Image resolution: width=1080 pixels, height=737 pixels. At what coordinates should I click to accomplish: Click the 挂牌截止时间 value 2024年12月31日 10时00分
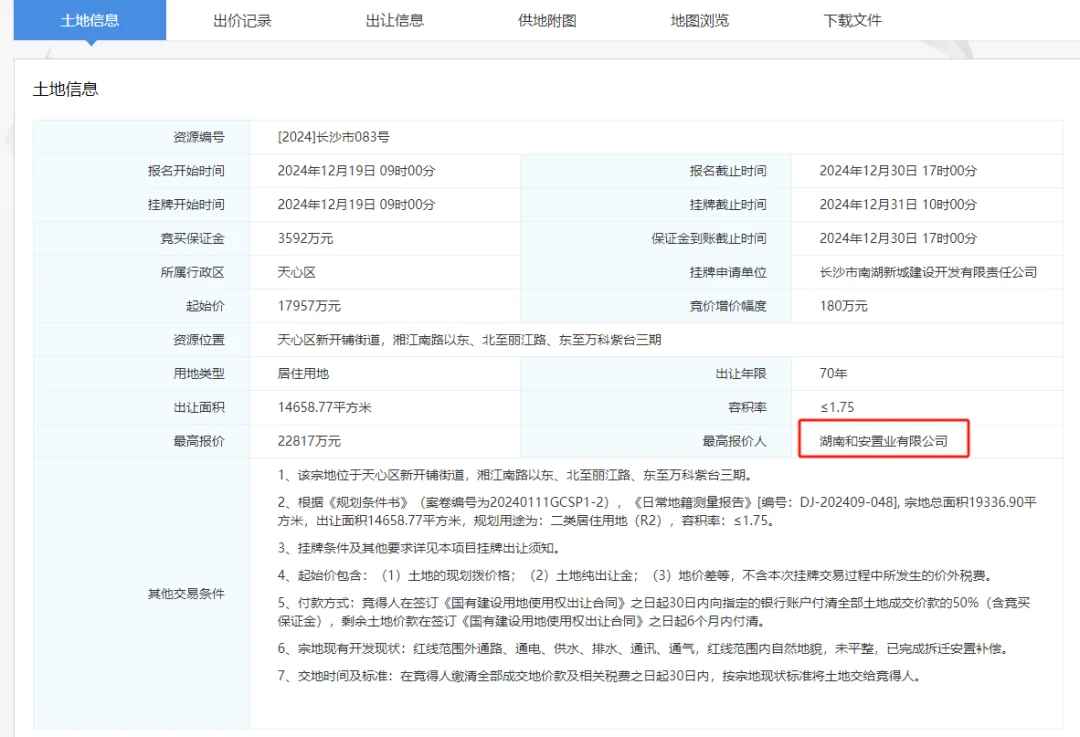coord(898,205)
